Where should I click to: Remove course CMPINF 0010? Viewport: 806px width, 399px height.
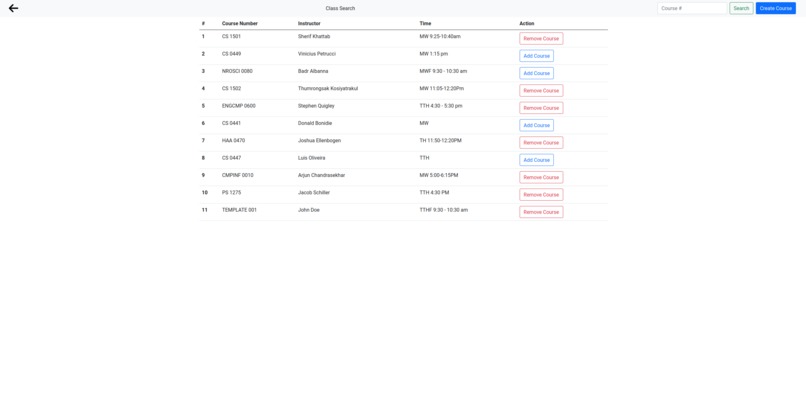point(541,177)
